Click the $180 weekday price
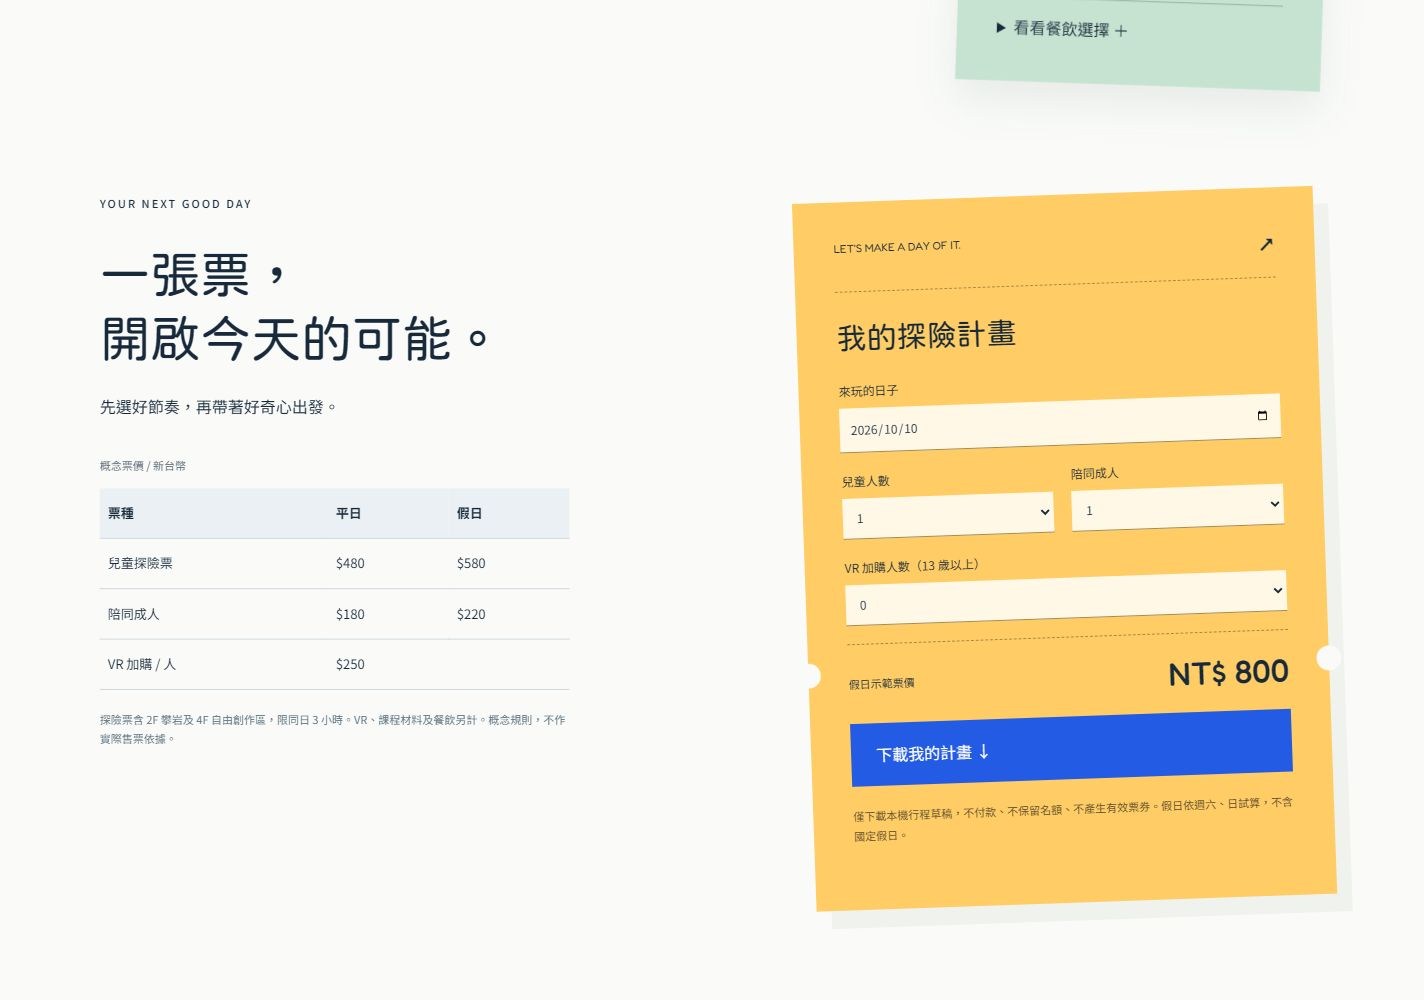Viewport: 1424px width, 1000px height. click(350, 614)
